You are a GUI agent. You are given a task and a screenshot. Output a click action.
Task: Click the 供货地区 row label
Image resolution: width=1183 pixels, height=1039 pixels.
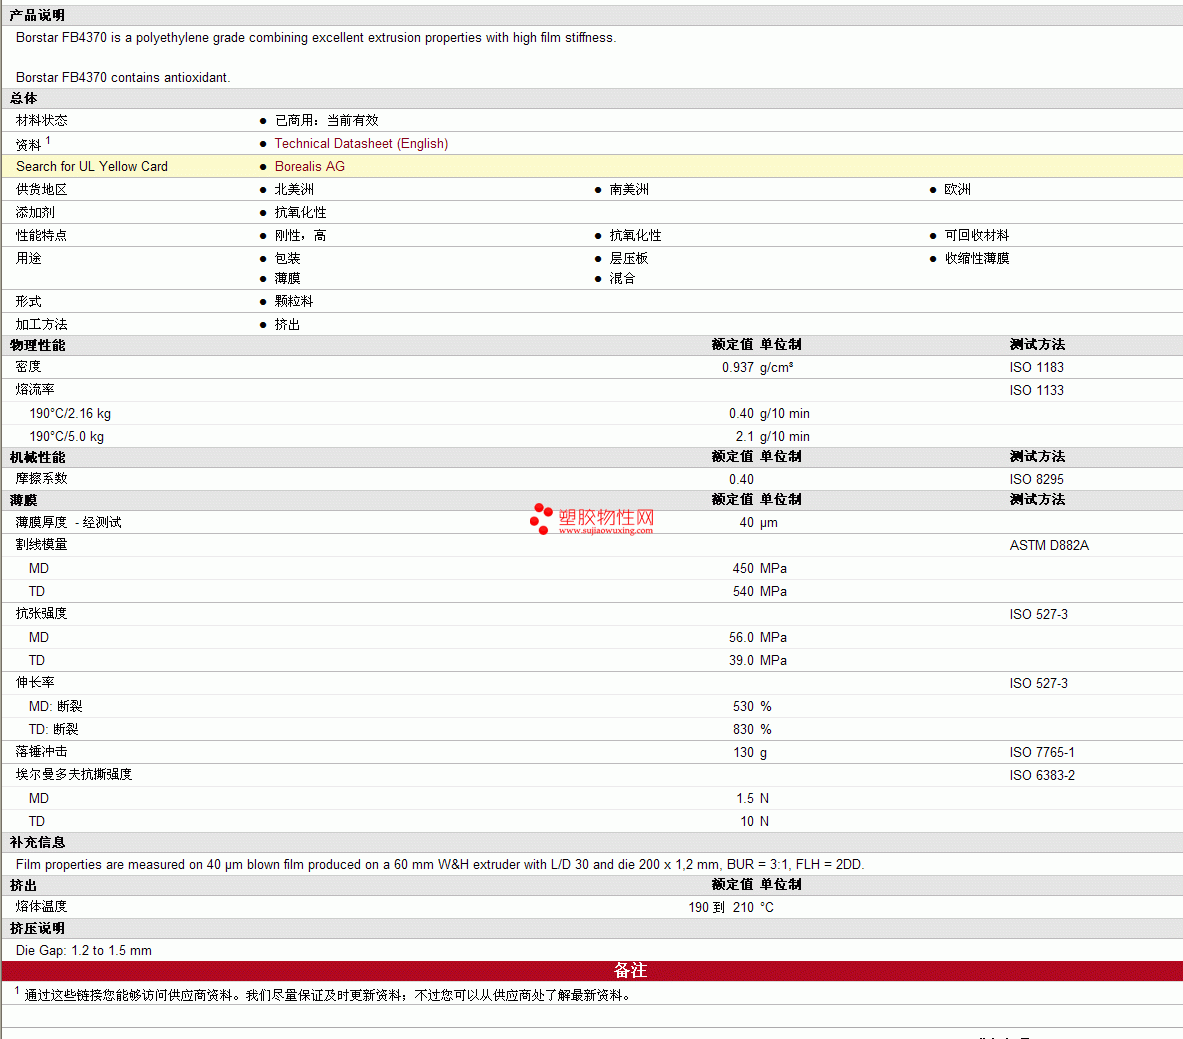(41, 189)
